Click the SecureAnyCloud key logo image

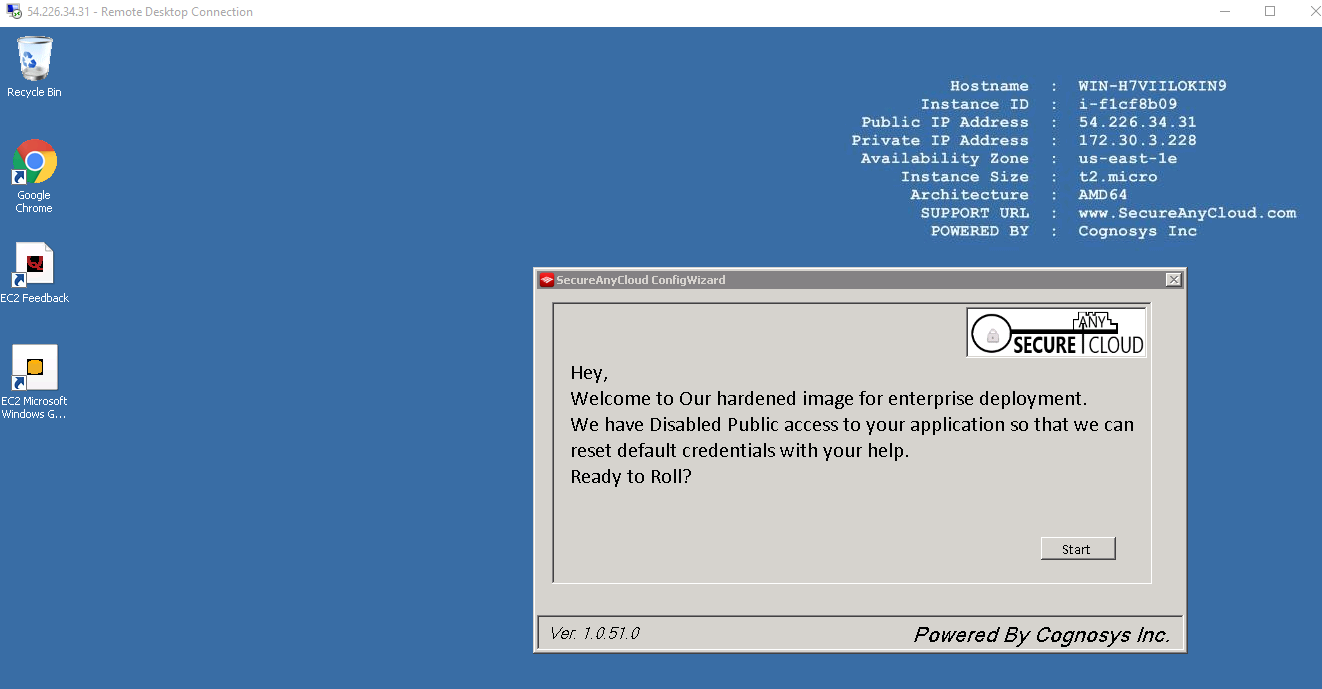tap(1056, 332)
